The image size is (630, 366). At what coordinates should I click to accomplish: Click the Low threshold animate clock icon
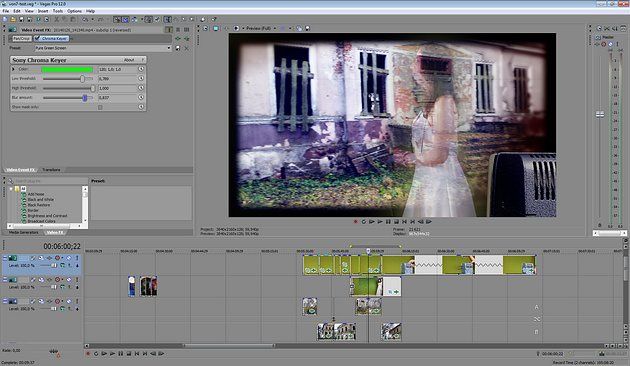[141, 78]
